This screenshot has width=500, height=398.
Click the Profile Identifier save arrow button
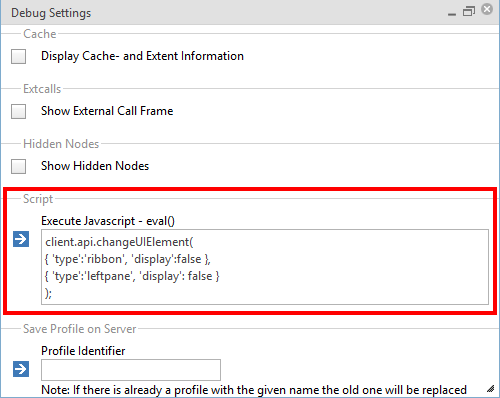[21, 369]
